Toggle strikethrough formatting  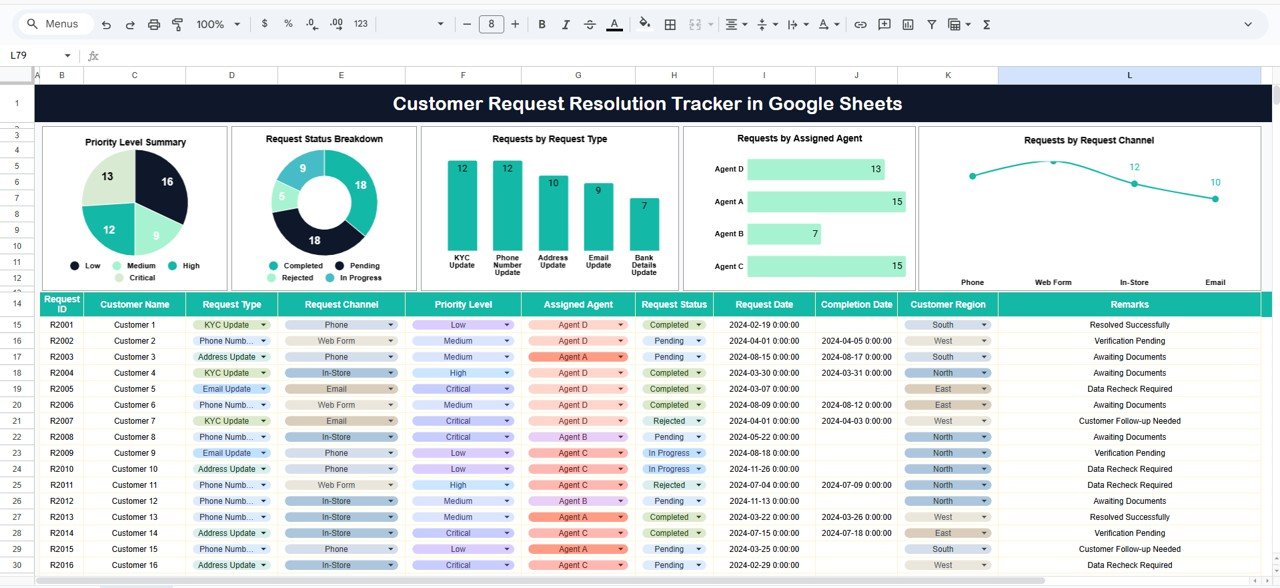point(590,24)
